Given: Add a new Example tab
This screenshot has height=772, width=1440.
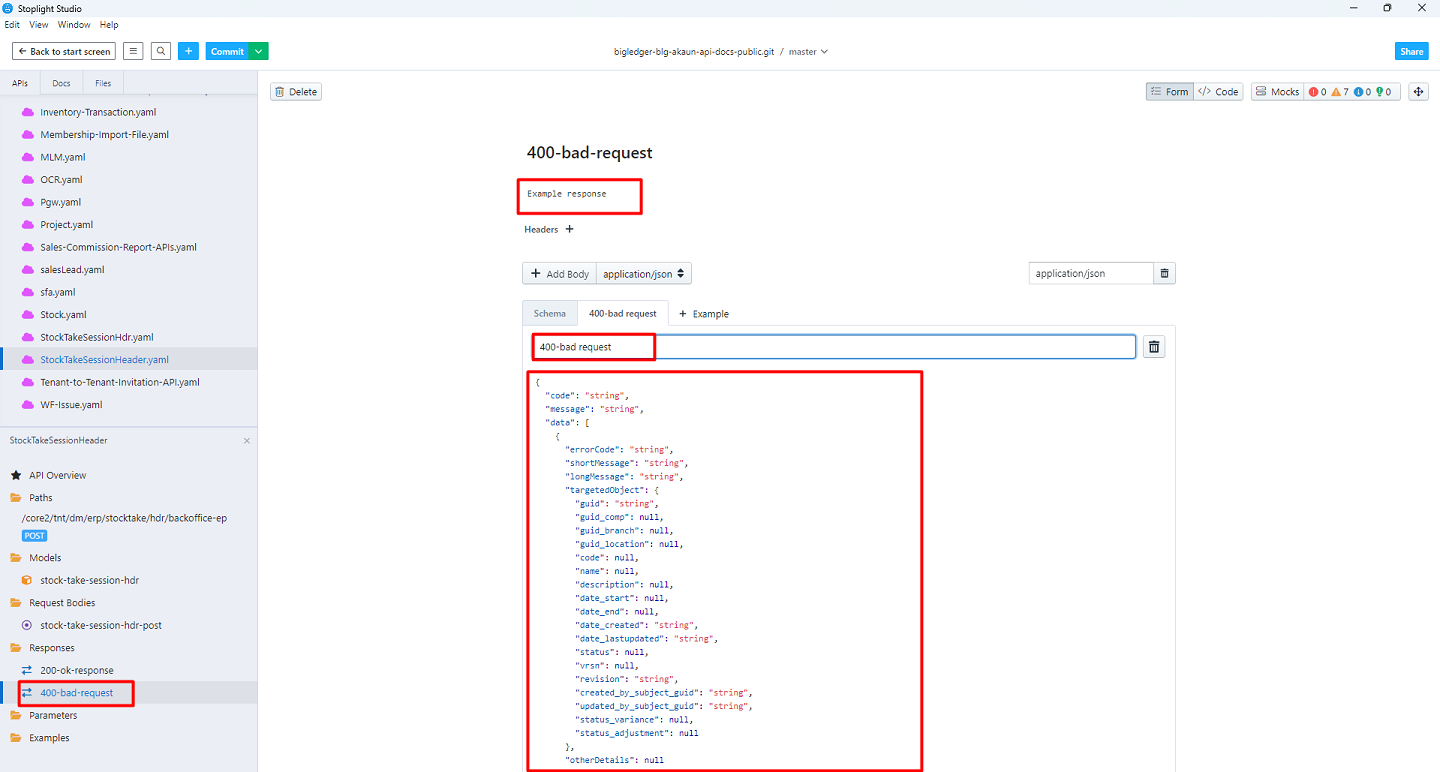Looking at the screenshot, I should click(704, 314).
